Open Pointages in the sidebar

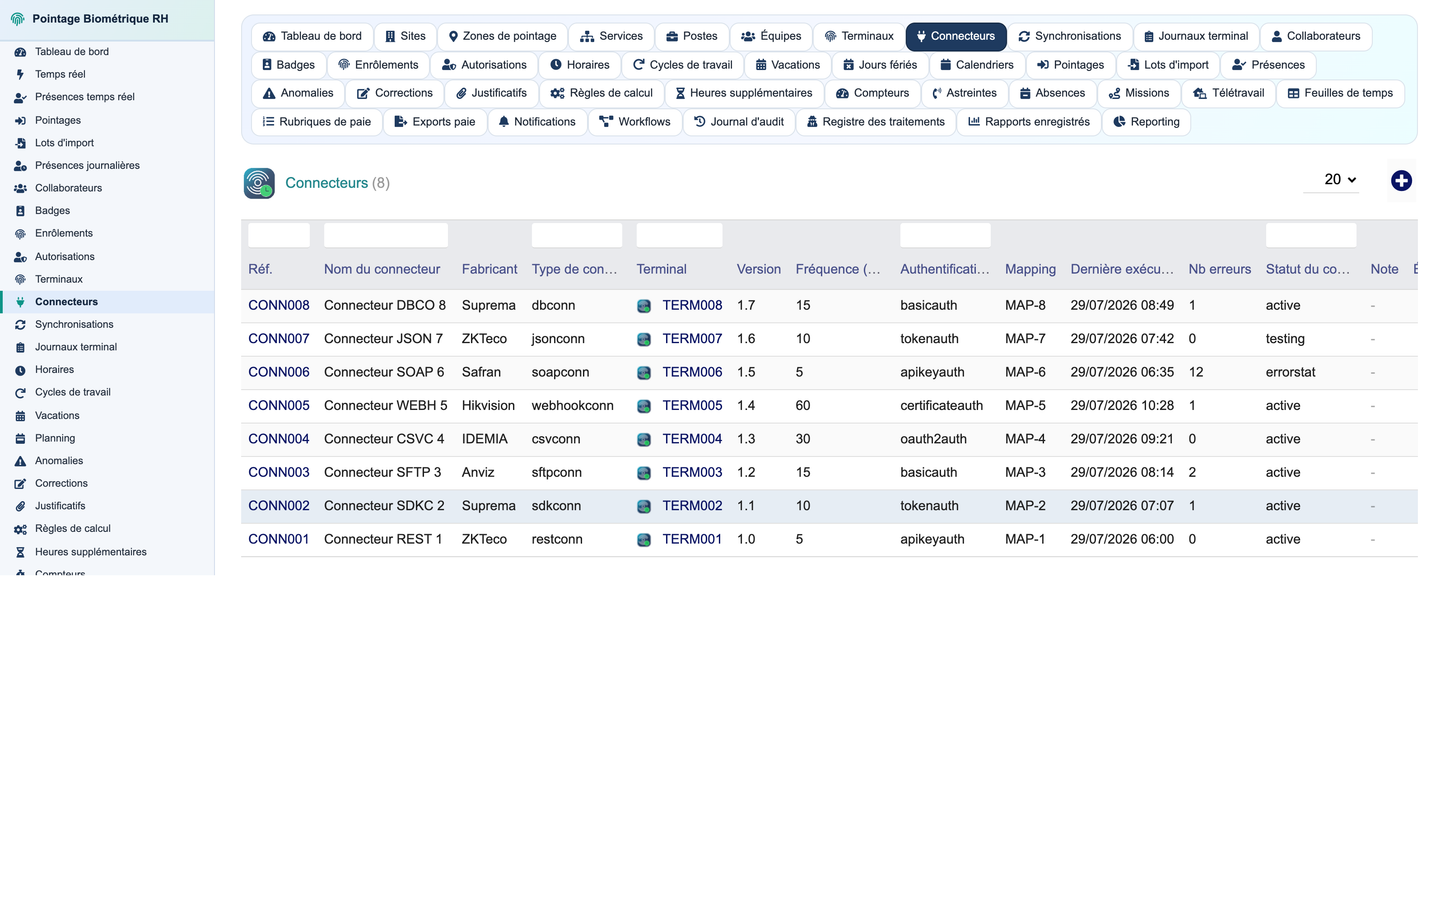(58, 120)
